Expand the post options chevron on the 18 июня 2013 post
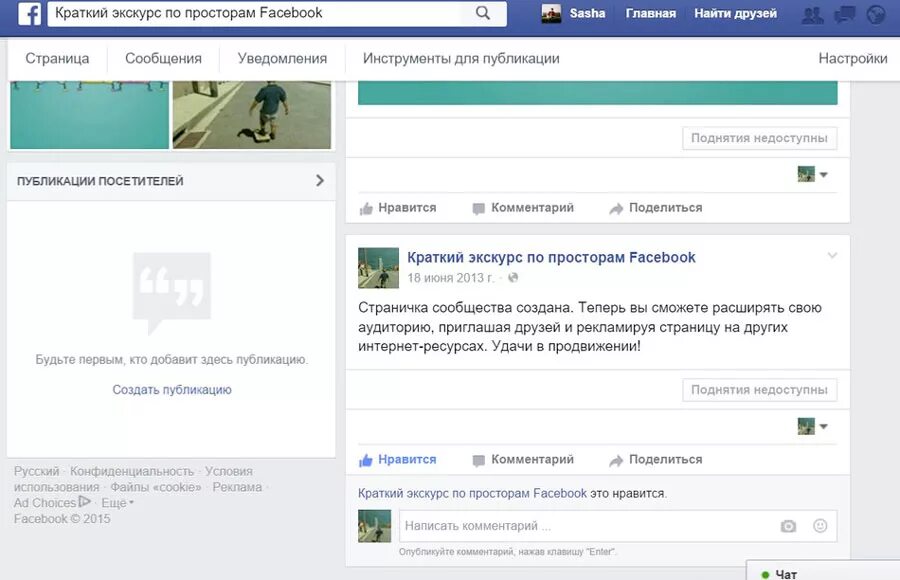 pos(832,256)
